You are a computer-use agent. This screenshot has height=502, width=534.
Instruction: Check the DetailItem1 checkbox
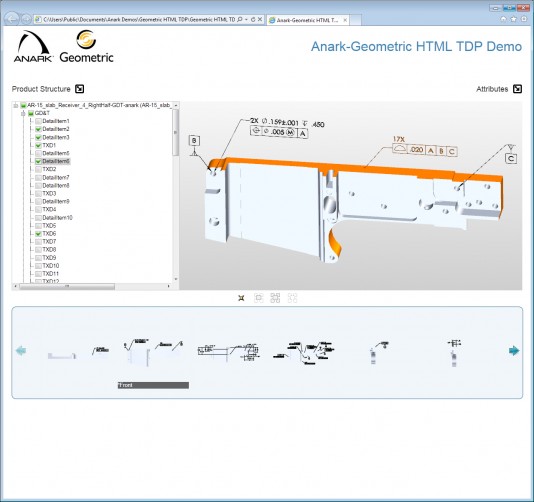[x=38, y=121]
